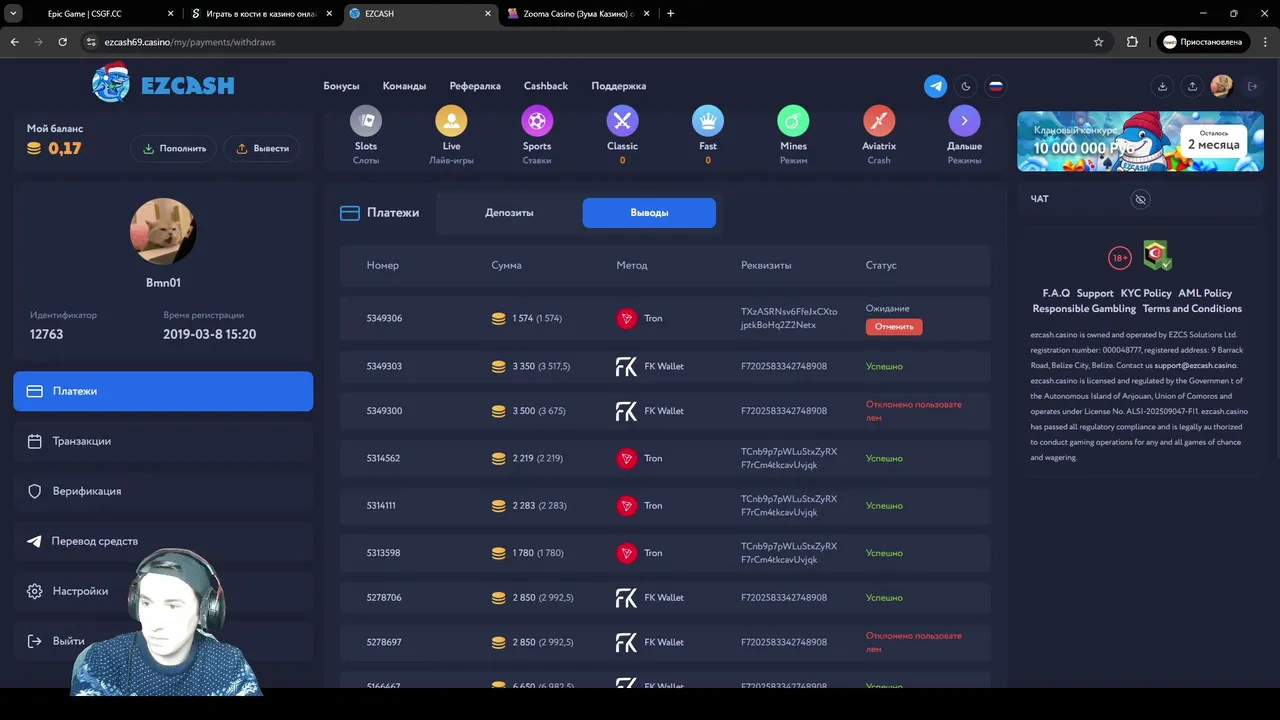Open the Russian flag language selector
1280x720 pixels.
pyautogui.click(x=996, y=86)
